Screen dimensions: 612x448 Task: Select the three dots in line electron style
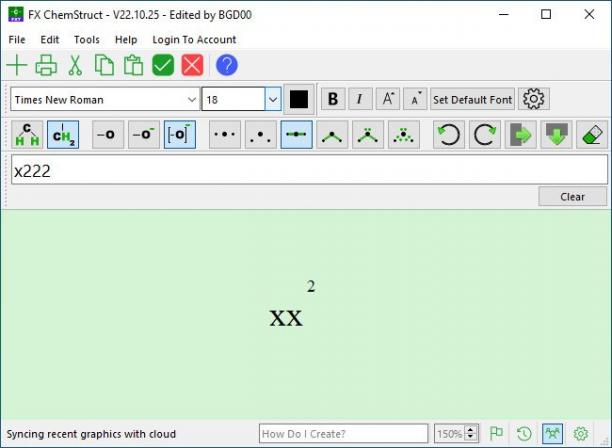click(225, 135)
